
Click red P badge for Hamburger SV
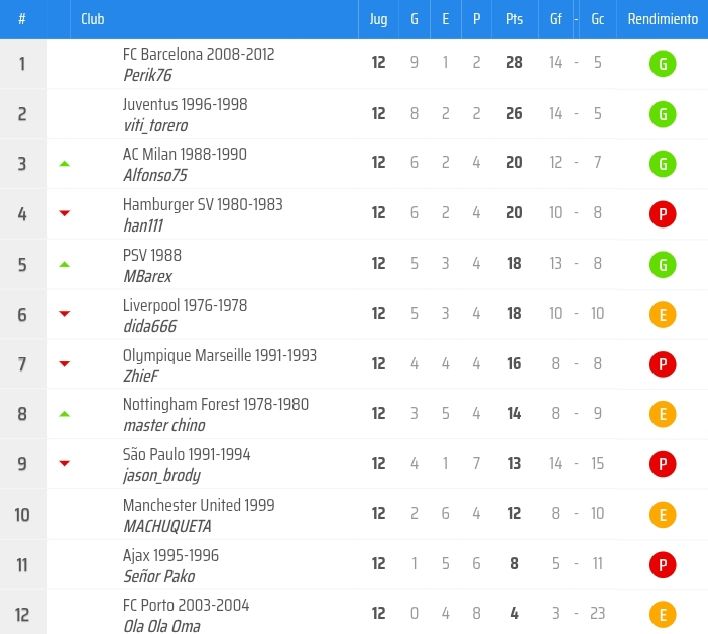coord(662,214)
